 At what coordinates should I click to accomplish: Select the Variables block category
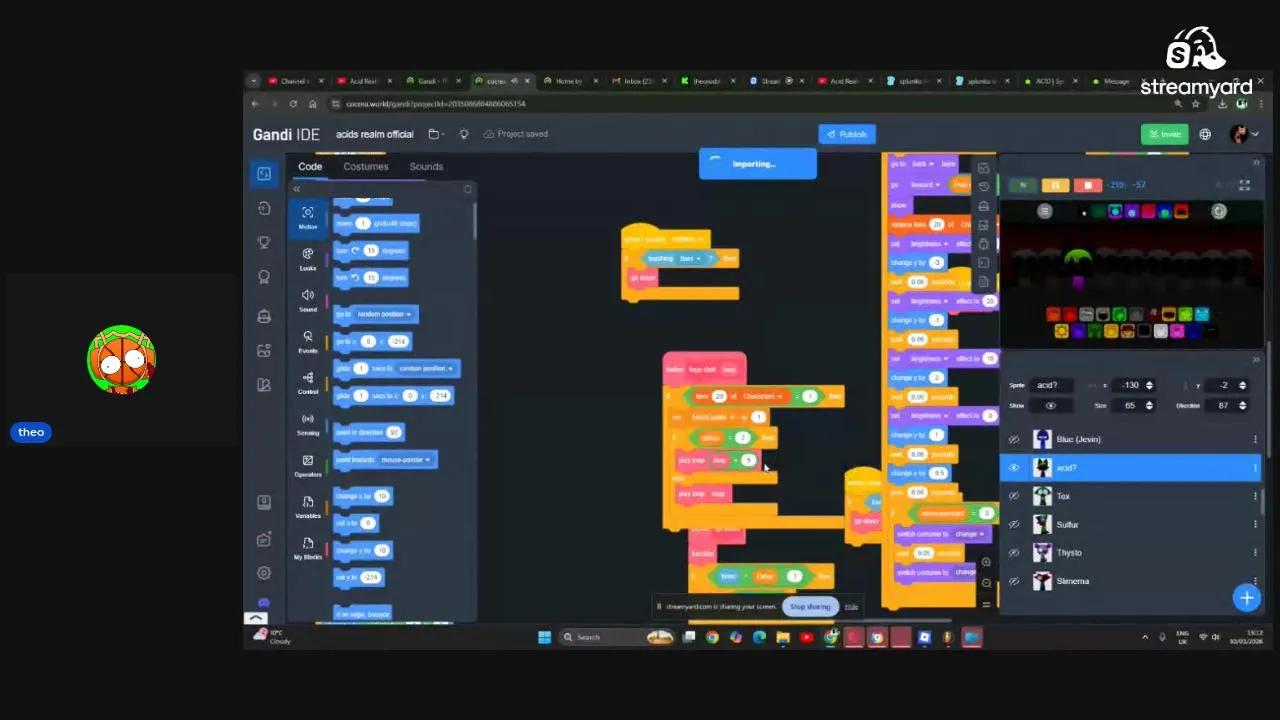[x=308, y=506]
